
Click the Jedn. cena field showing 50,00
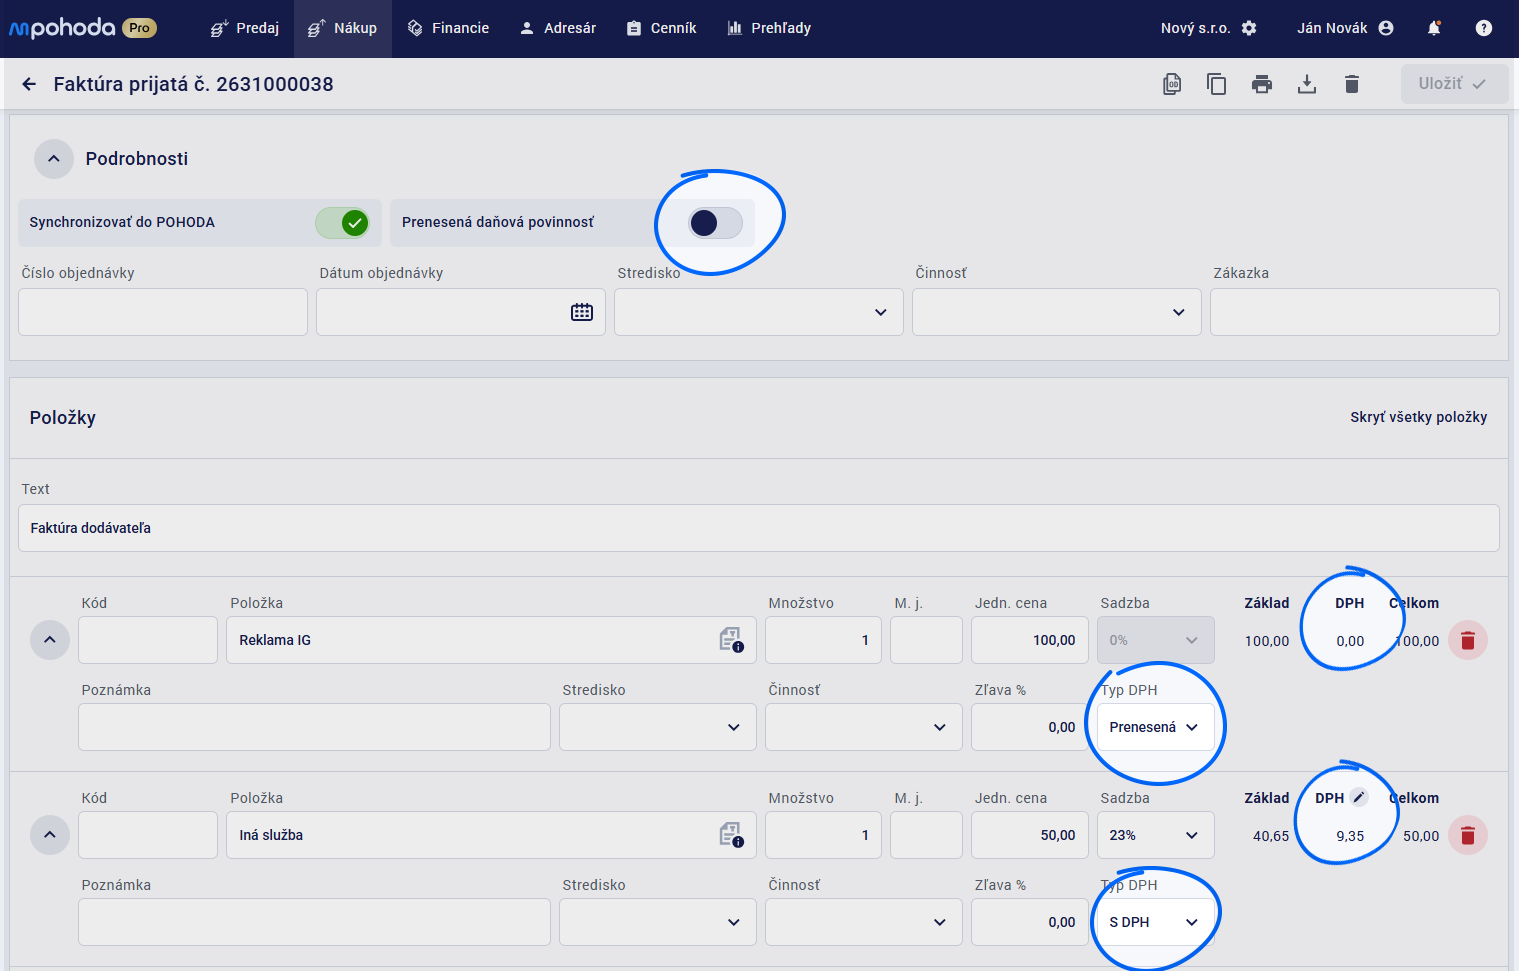pyautogui.click(x=1029, y=835)
